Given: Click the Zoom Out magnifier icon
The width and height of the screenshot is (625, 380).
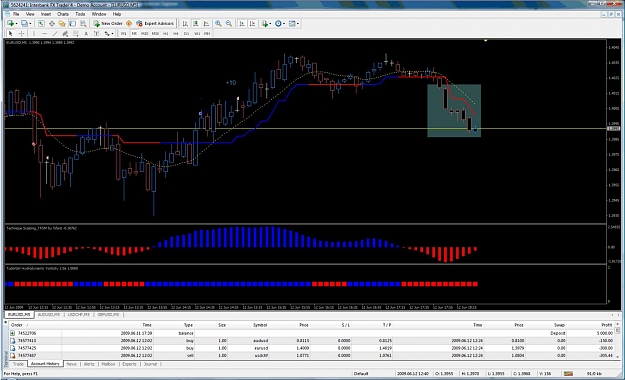Looking at the screenshot, I should (x=229, y=24).
